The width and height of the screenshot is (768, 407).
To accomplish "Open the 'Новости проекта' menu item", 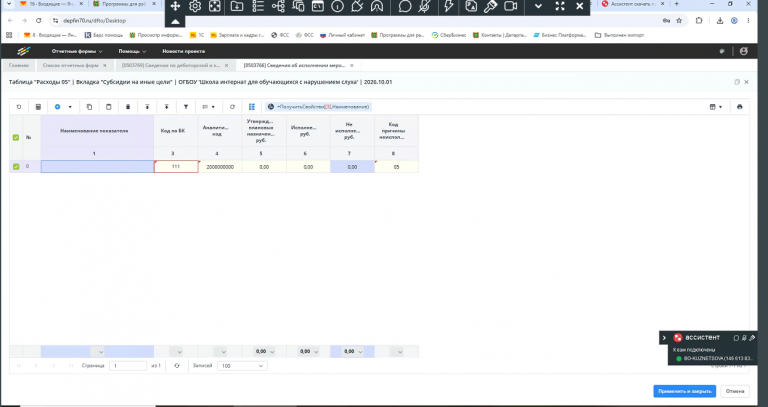I will (x=183, y=51).
